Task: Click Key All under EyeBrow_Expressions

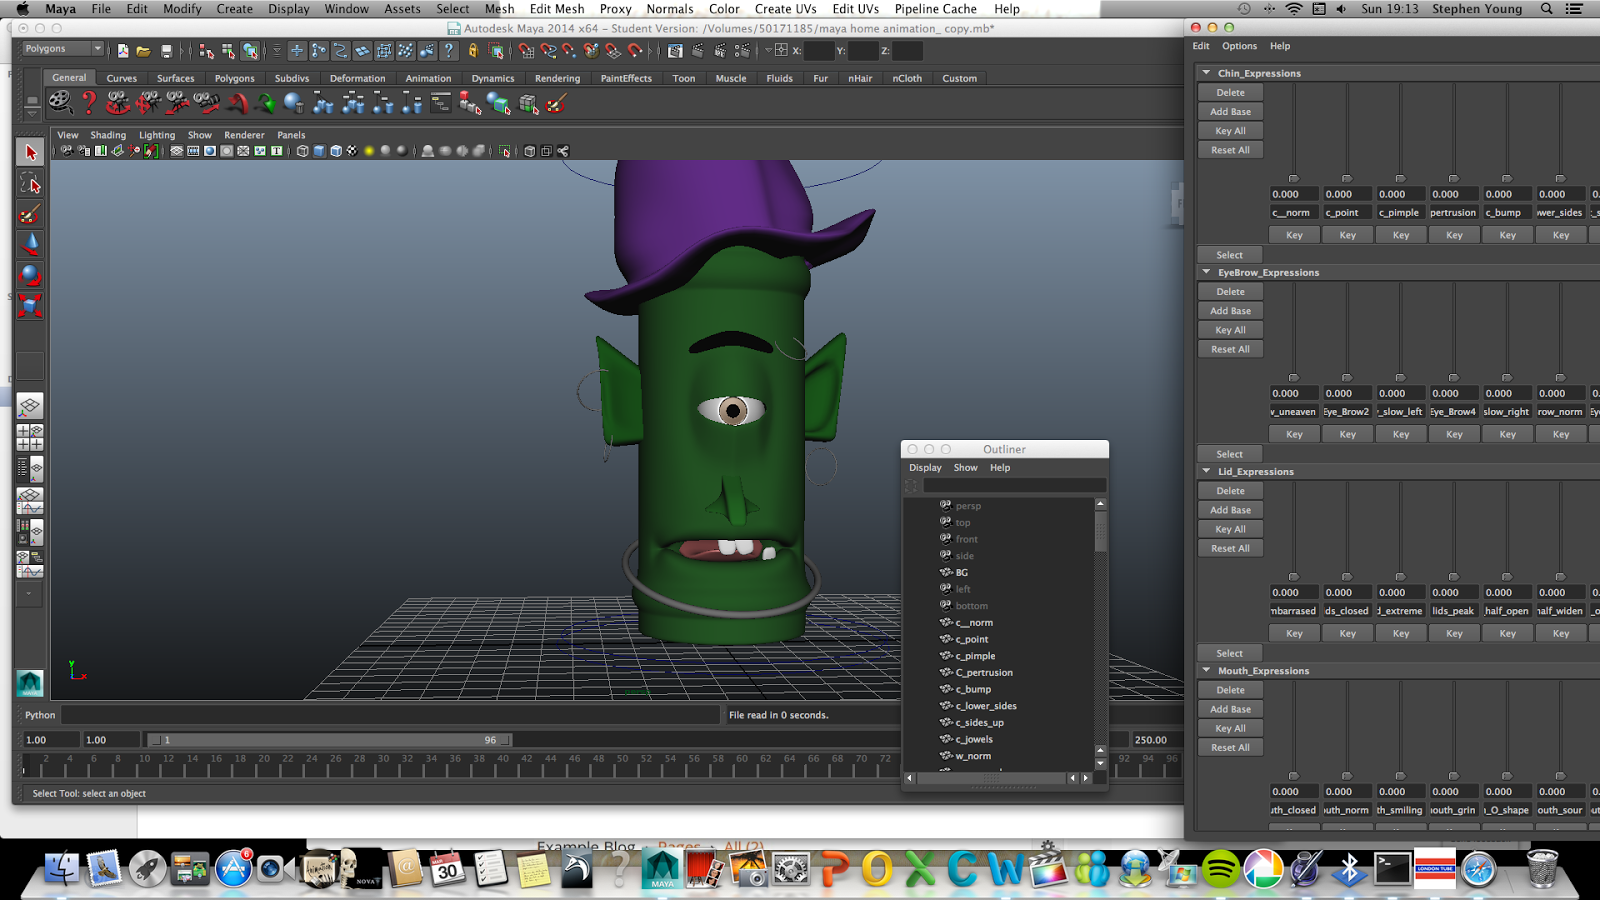Action: [x=1229, y=329]
